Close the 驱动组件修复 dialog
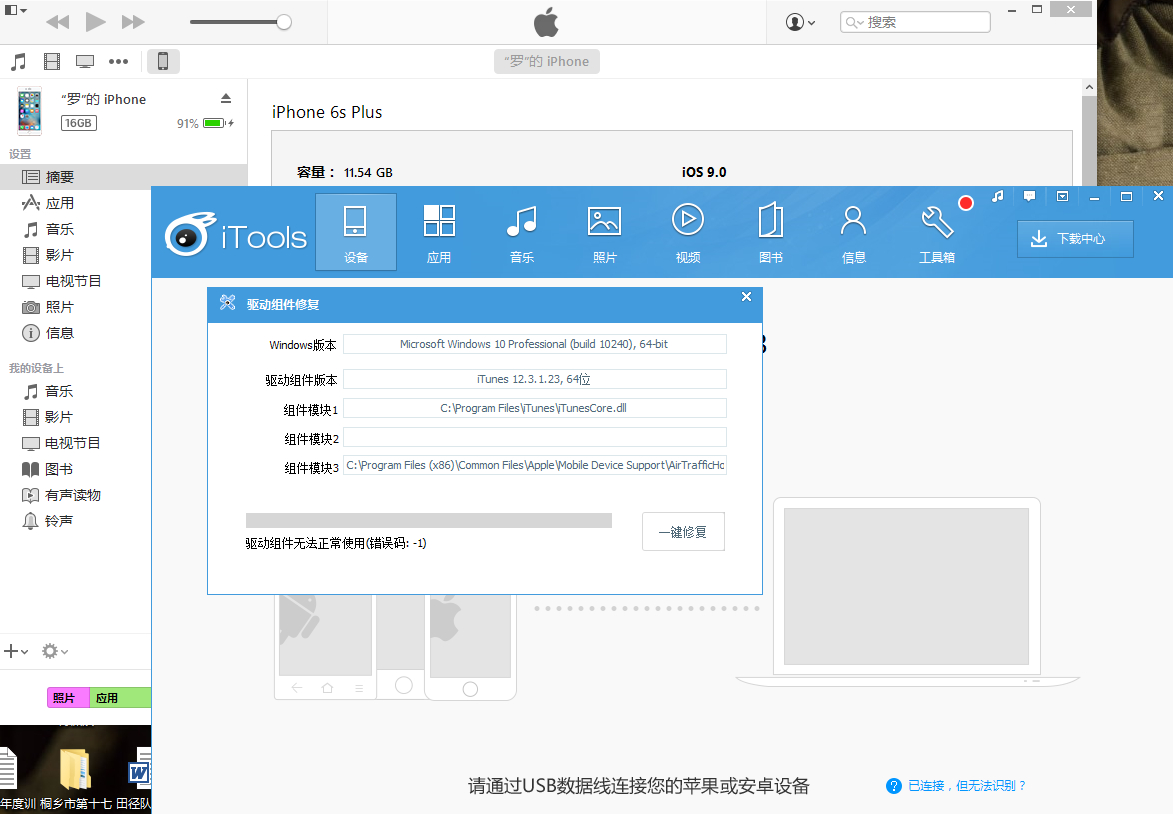Viewport: 1173px width, 814px height. (x=746, y=297)
